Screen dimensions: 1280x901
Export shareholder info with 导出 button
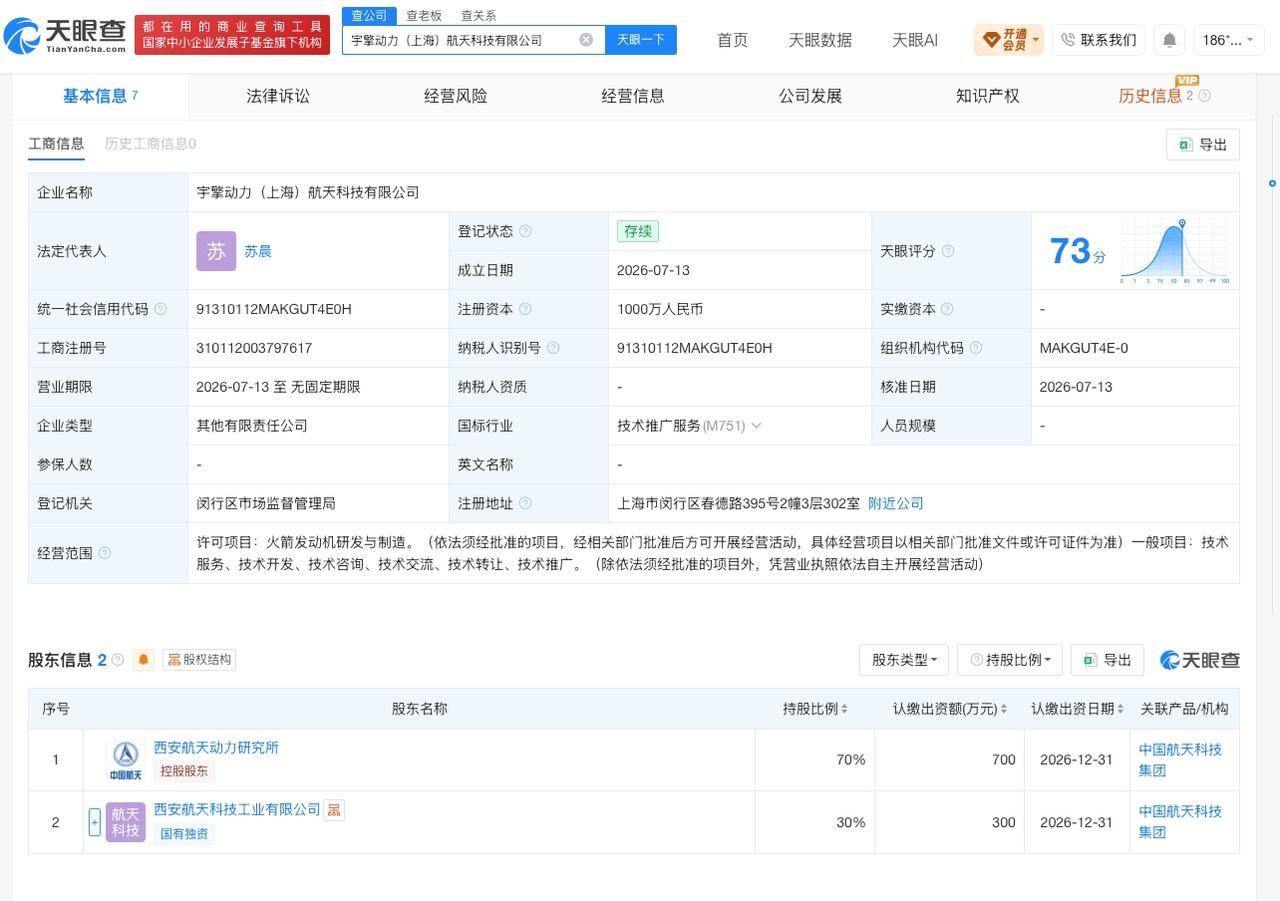pos(1107,660)
